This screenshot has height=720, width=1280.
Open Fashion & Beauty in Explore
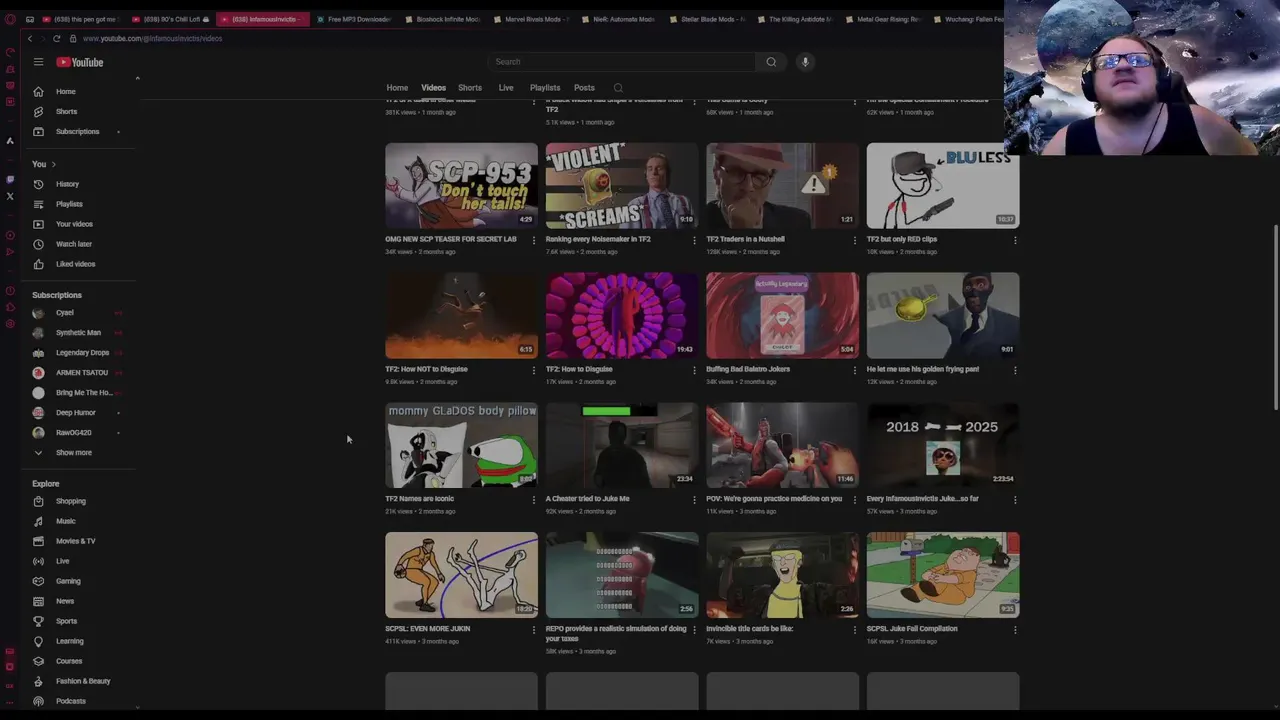point(84,681)
